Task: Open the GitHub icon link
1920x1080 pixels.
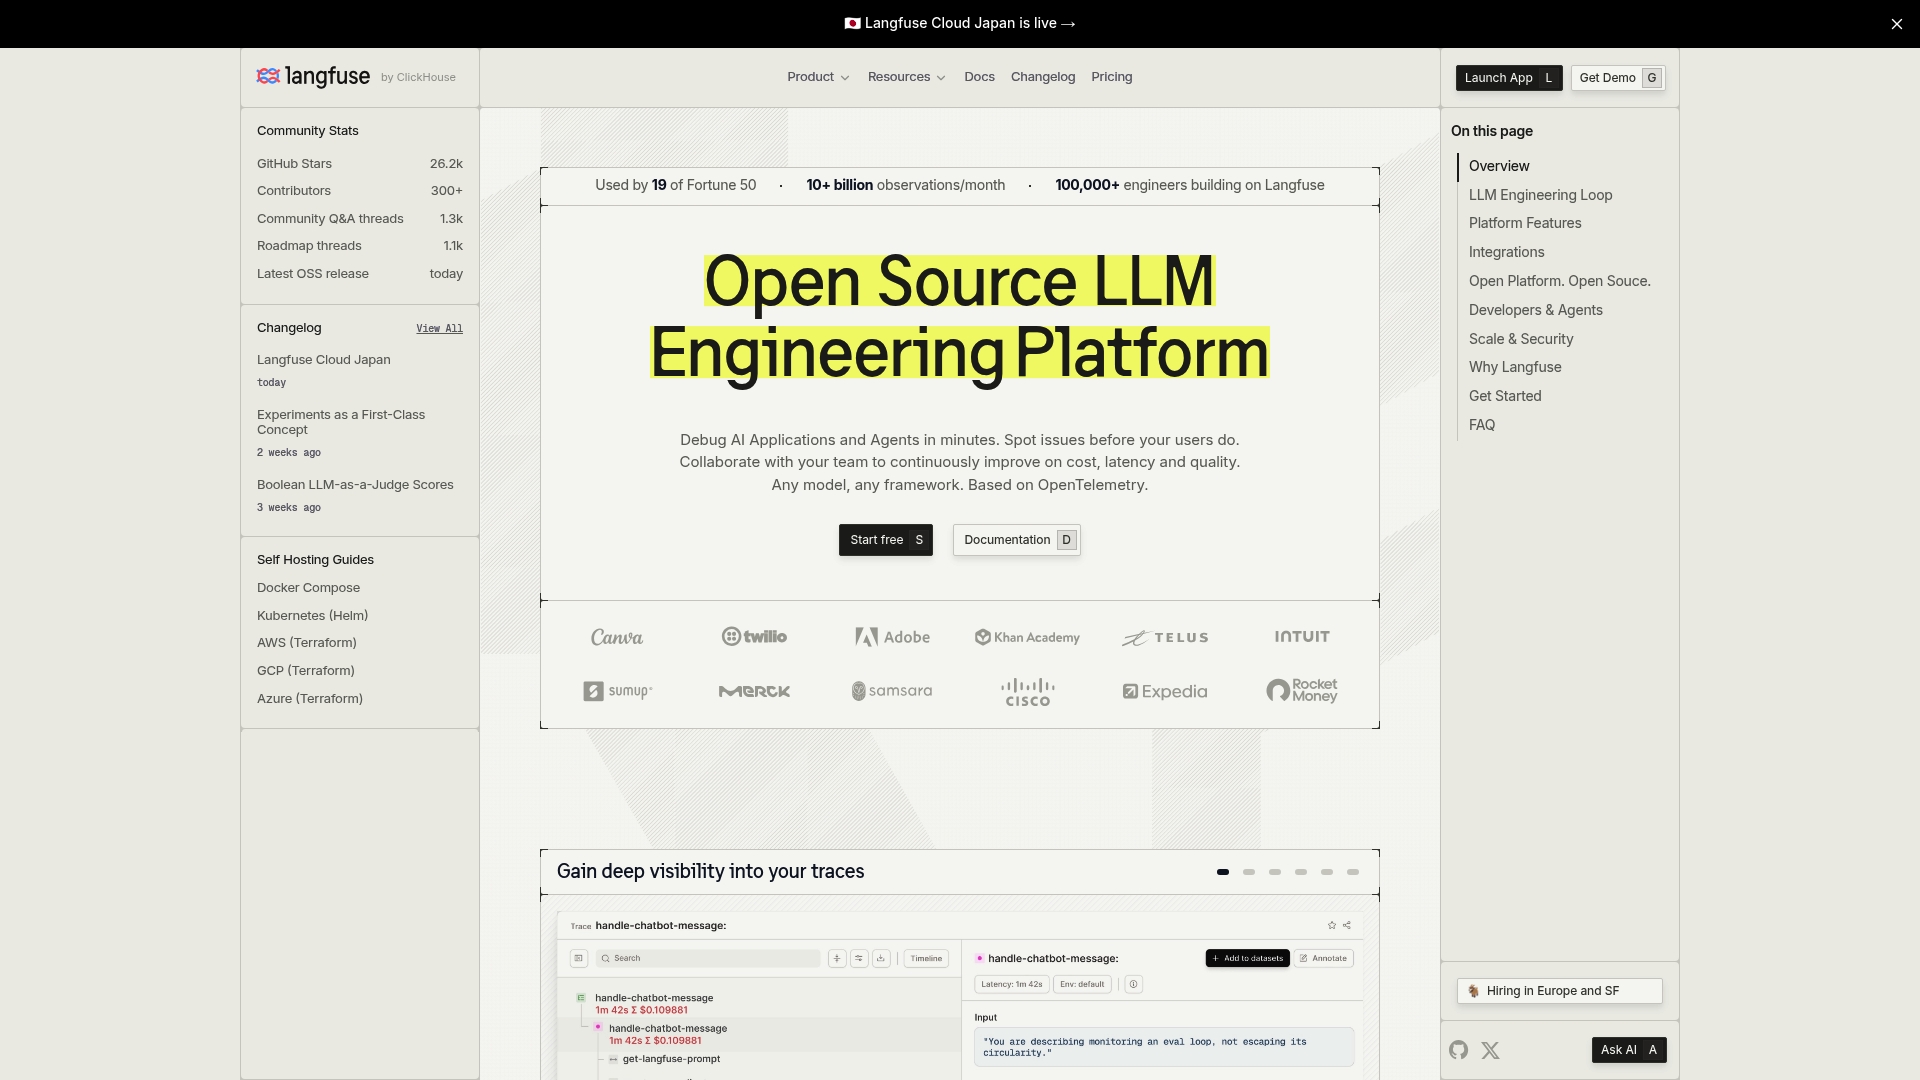Action: (1458, 1050)
